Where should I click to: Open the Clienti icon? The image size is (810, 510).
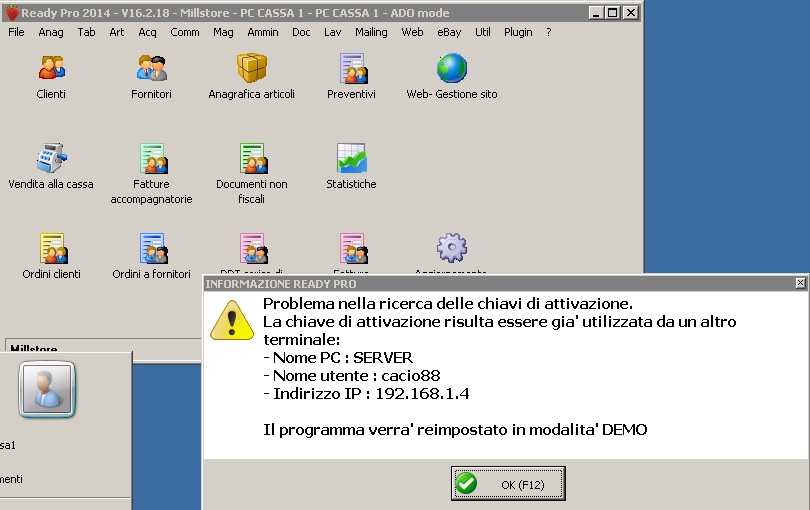(51, 68)
